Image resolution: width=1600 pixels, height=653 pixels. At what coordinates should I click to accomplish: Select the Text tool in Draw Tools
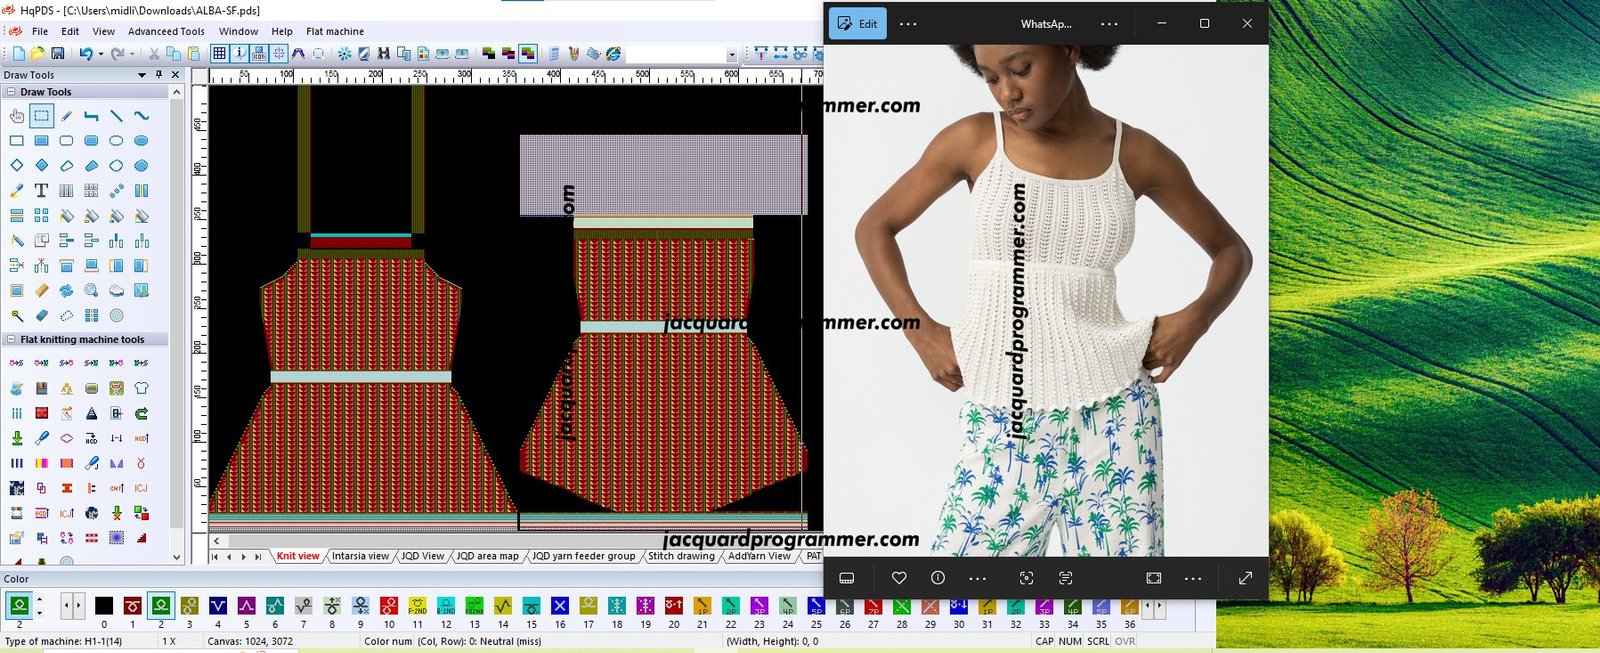(x=41, y=190)
